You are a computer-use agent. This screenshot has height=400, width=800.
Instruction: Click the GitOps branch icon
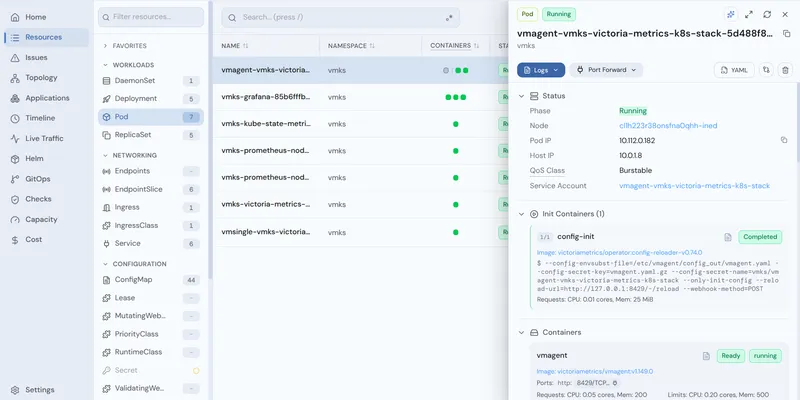[x=15, y=179]
